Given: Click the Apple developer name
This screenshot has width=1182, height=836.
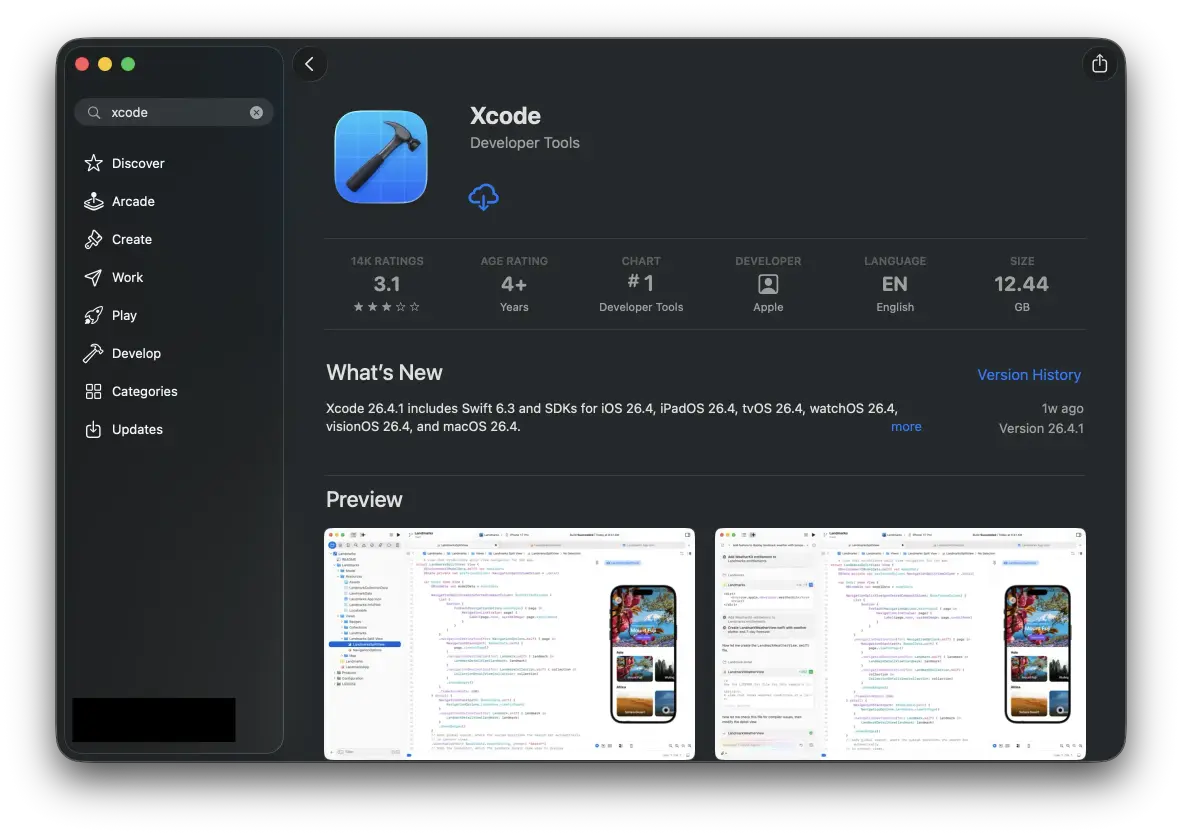Looking at the screenshot, I should click(768, 307).
